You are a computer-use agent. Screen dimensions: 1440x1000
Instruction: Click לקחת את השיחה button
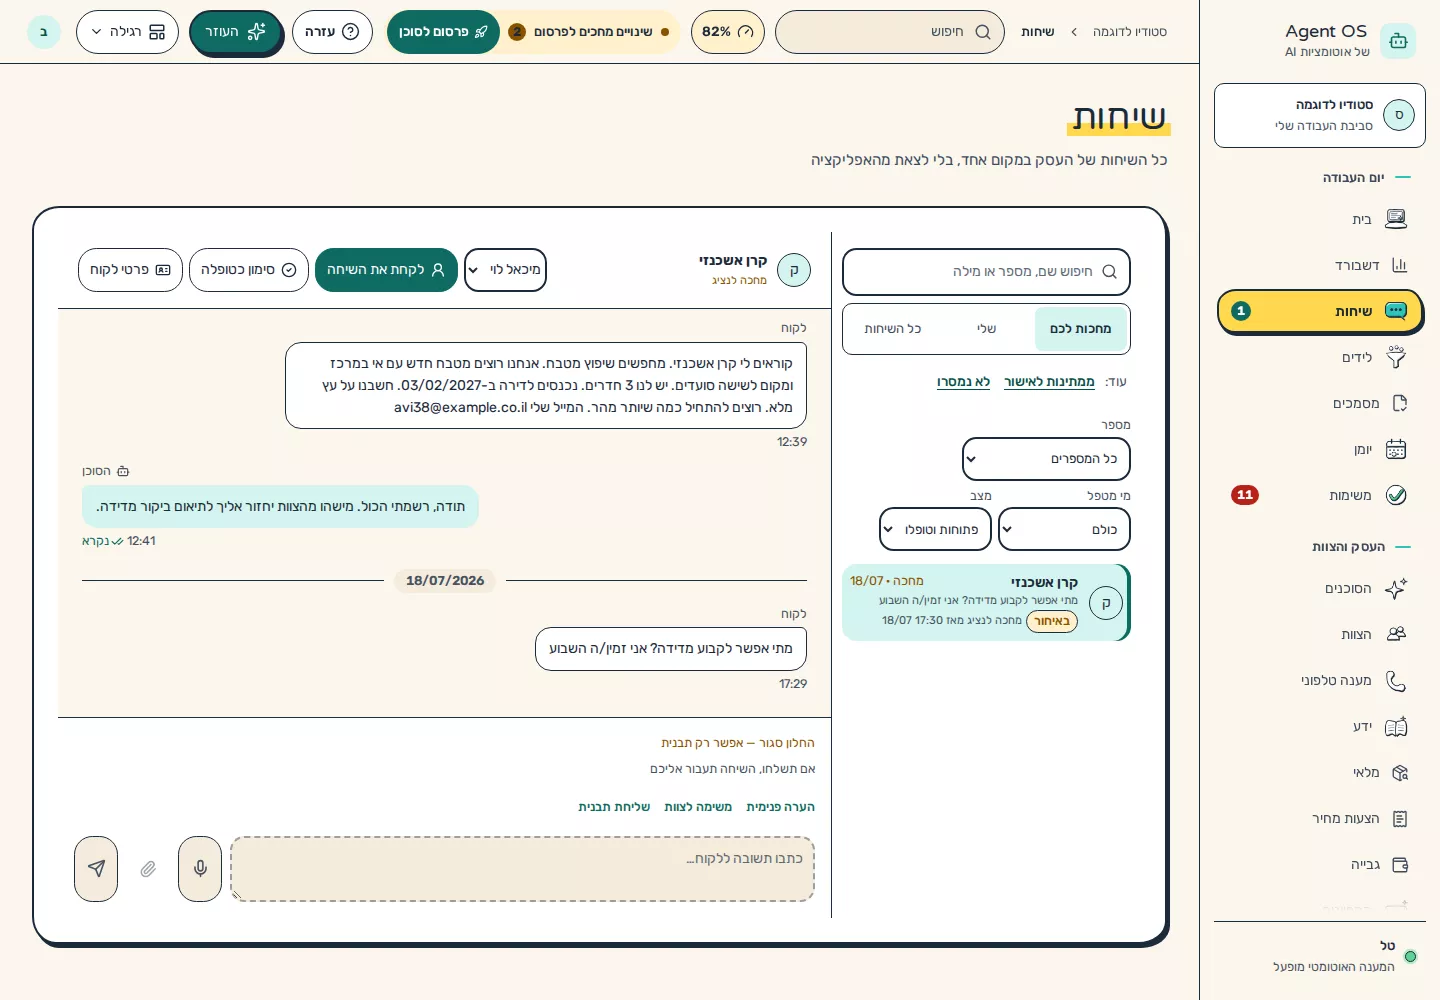(386, 270)
